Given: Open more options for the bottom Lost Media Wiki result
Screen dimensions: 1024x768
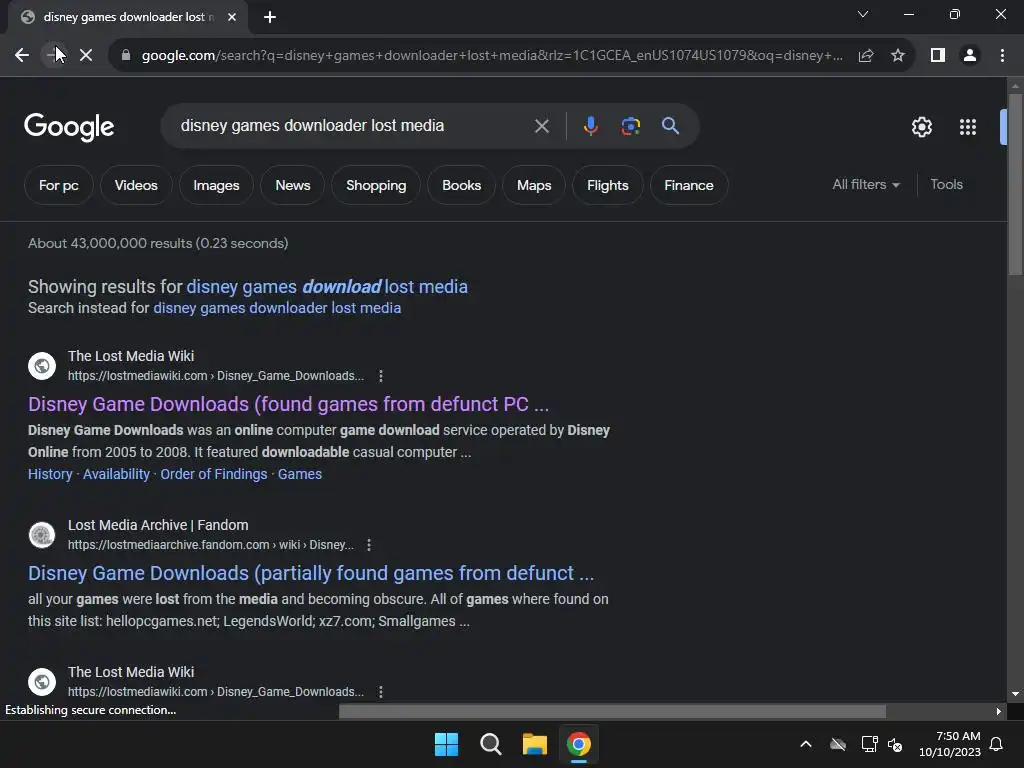Looking at the screenshot, I should pos(381,692).
